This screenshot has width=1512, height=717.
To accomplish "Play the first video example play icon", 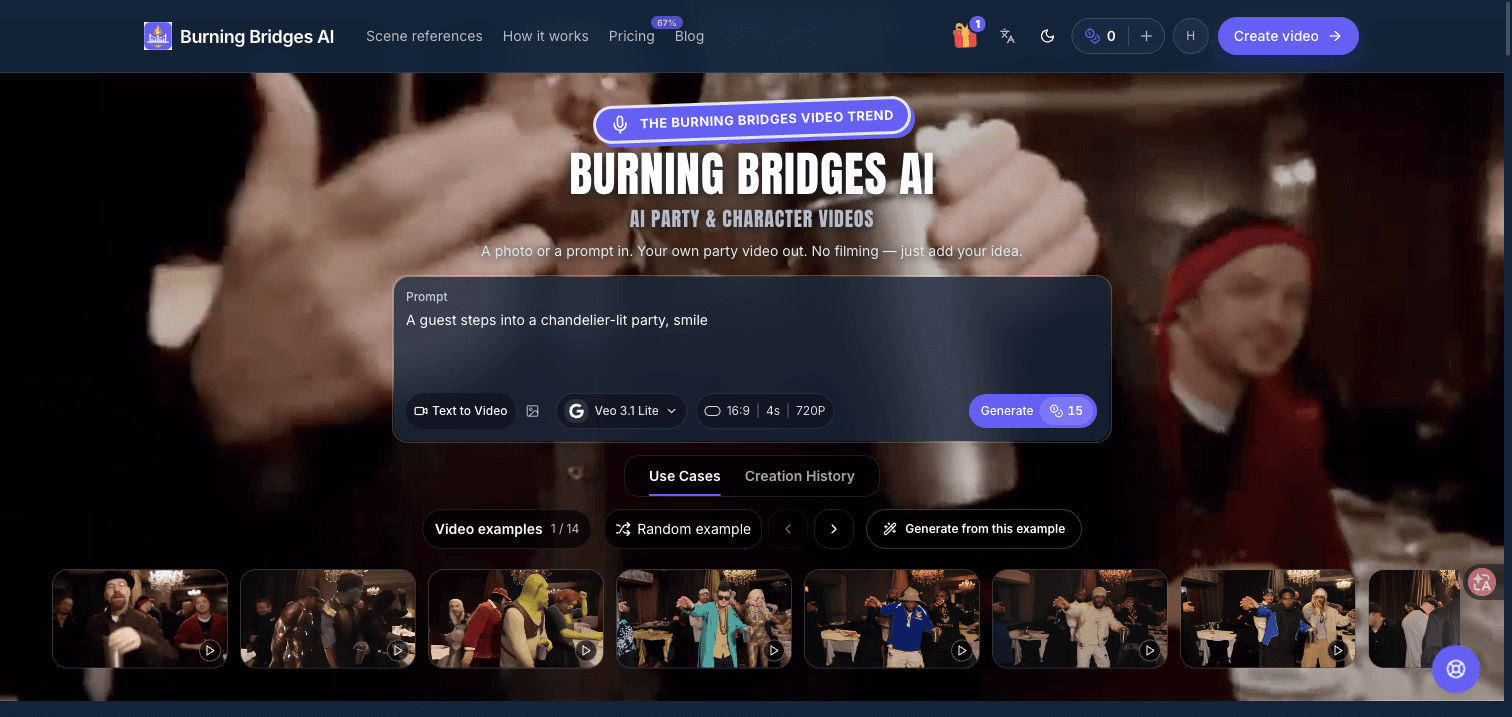I will point(210,650).
